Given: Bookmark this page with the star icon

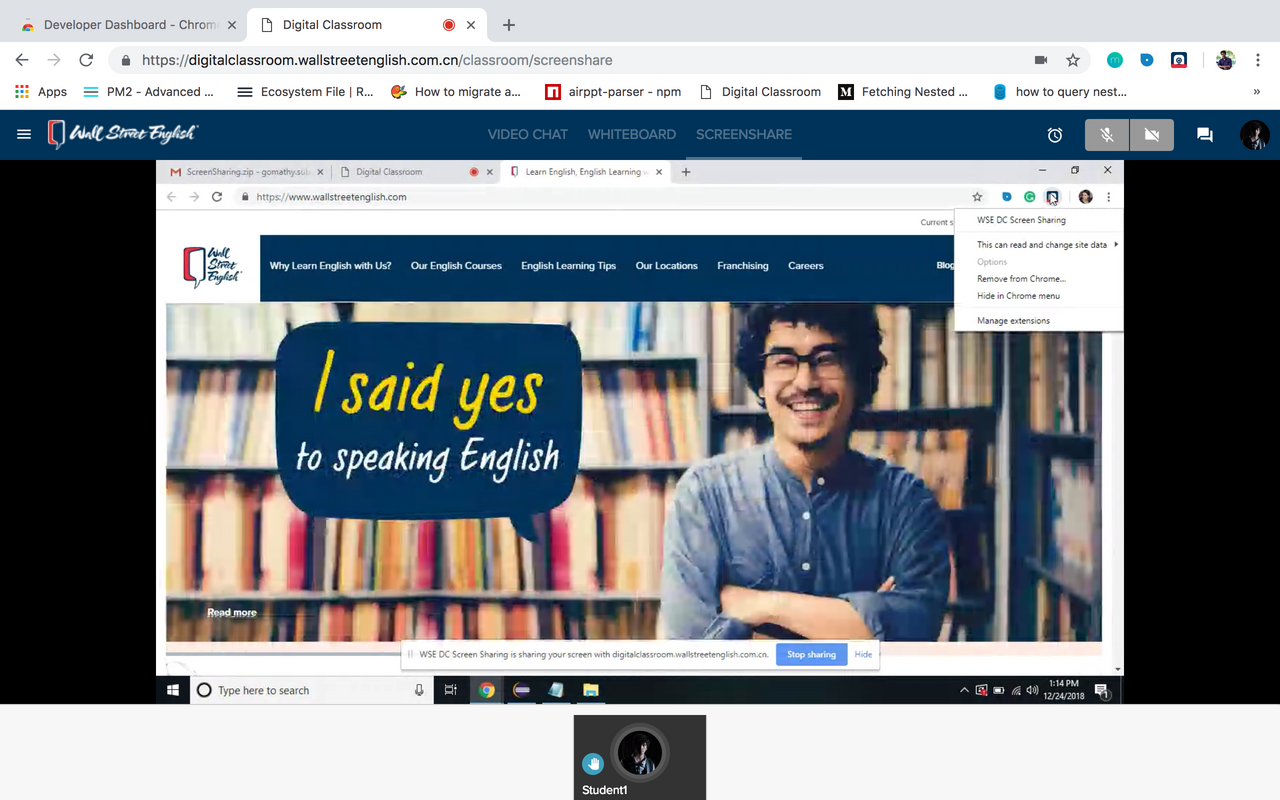Looking at the screenshot, I should click(1073, 60).
